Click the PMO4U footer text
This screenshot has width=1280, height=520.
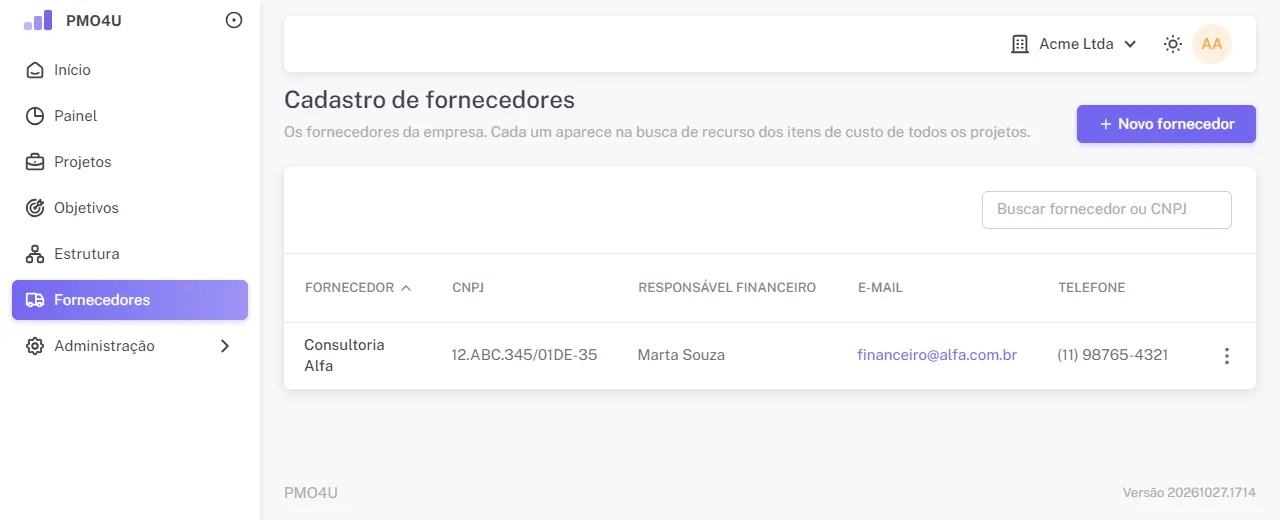tap(311, 493)
